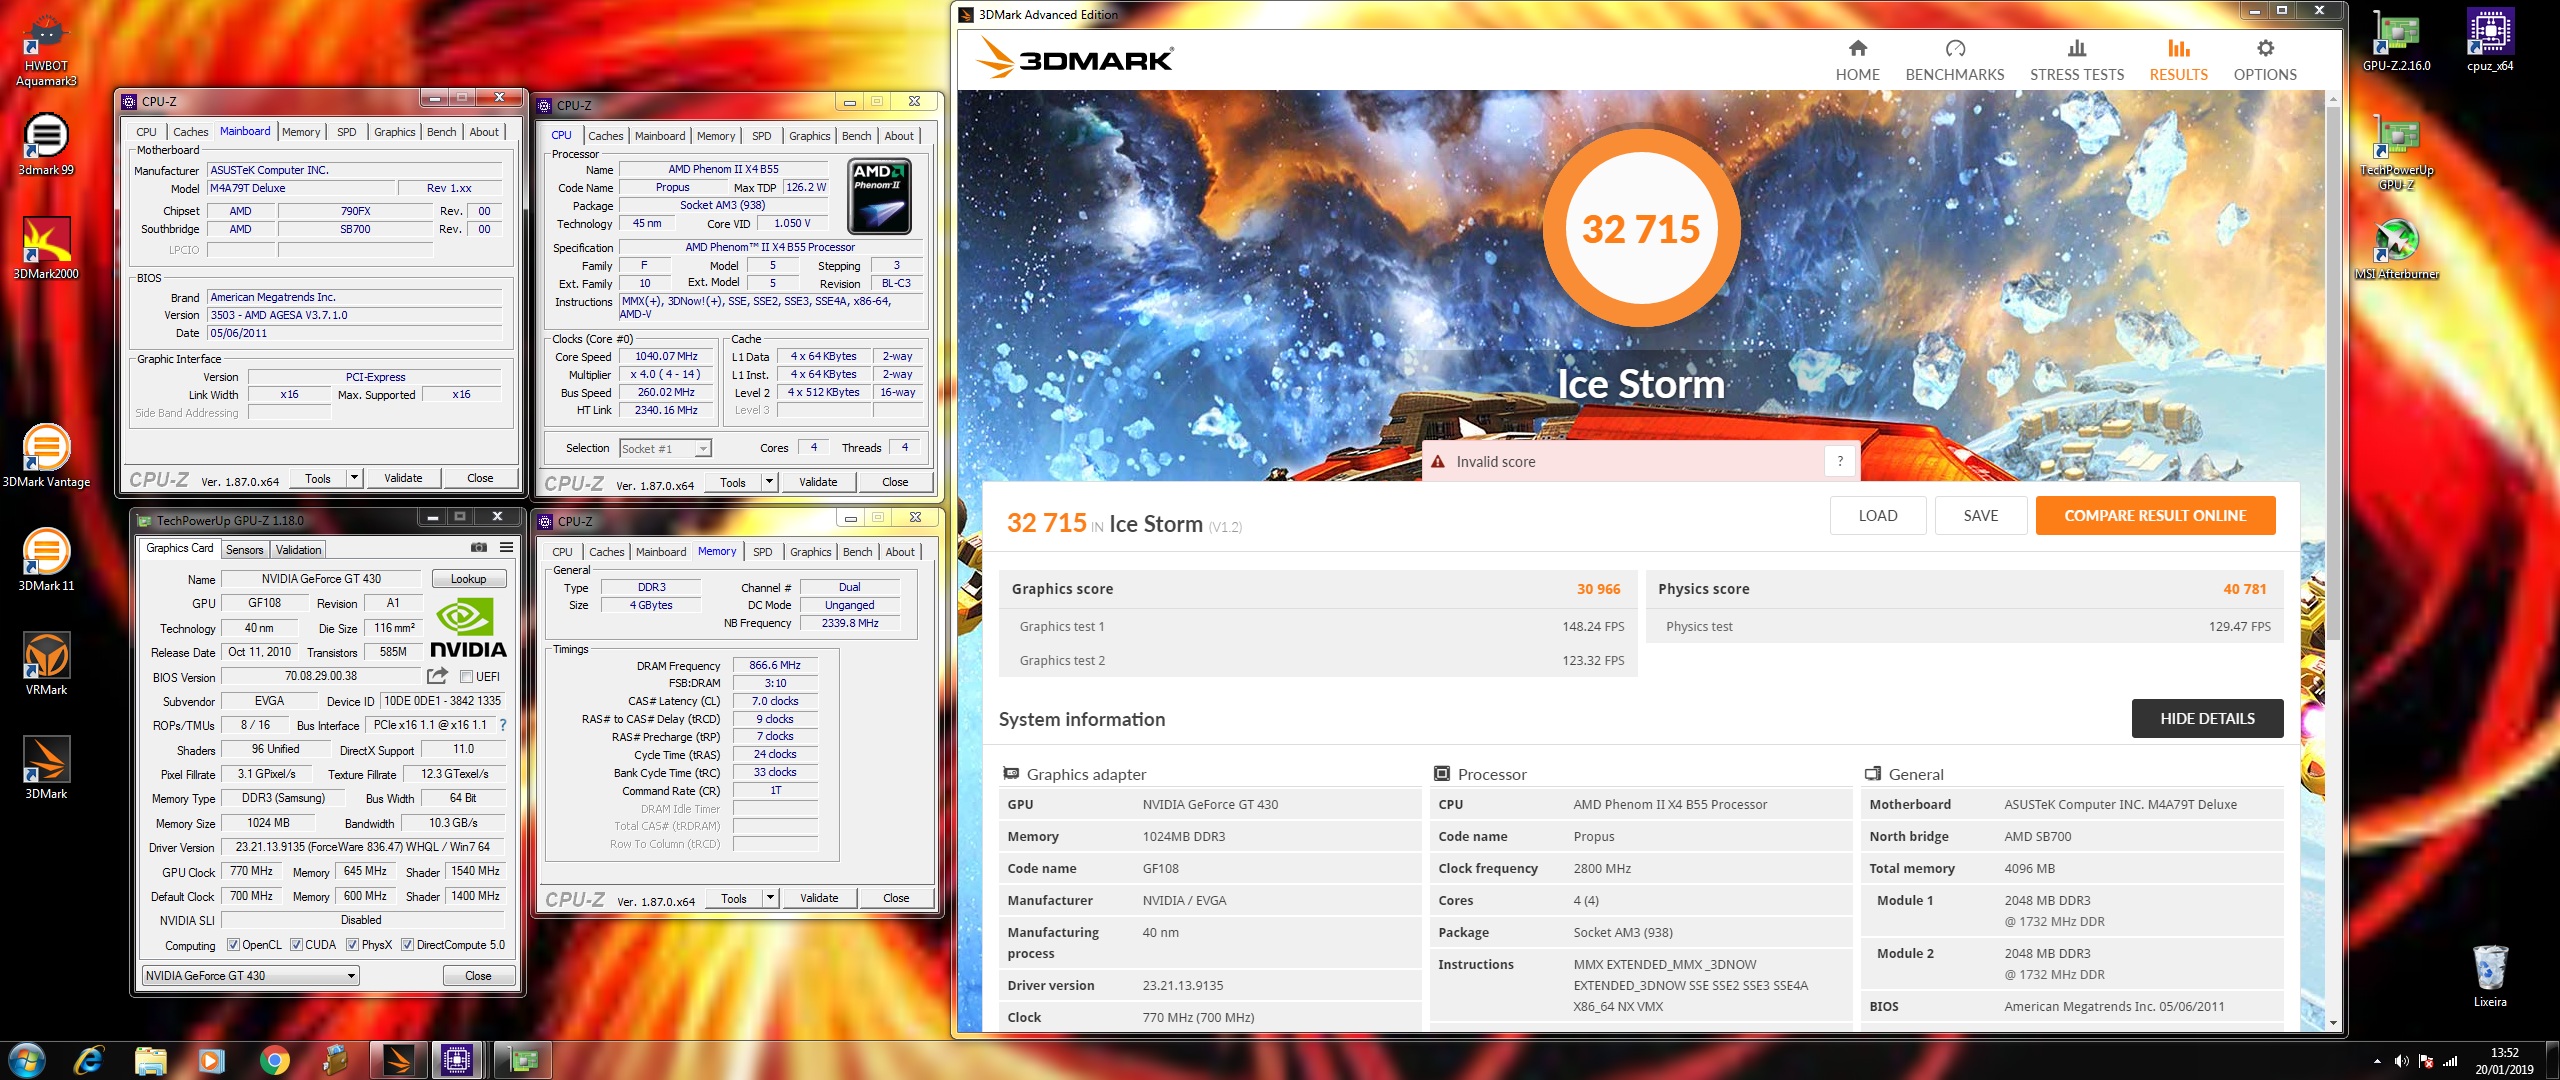Image resolution: width=2560 pixels, height=1080 pixels.
Task: Open Windows Explorer from taskbar
Action: [150, 1060]
